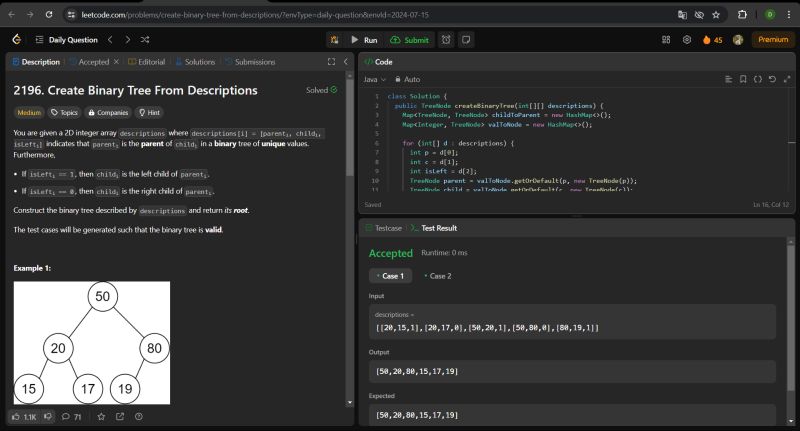Shuffle to a random problem
Image resolution: width=800 pixels, height=431 pixels.
(x=145, y=40)
